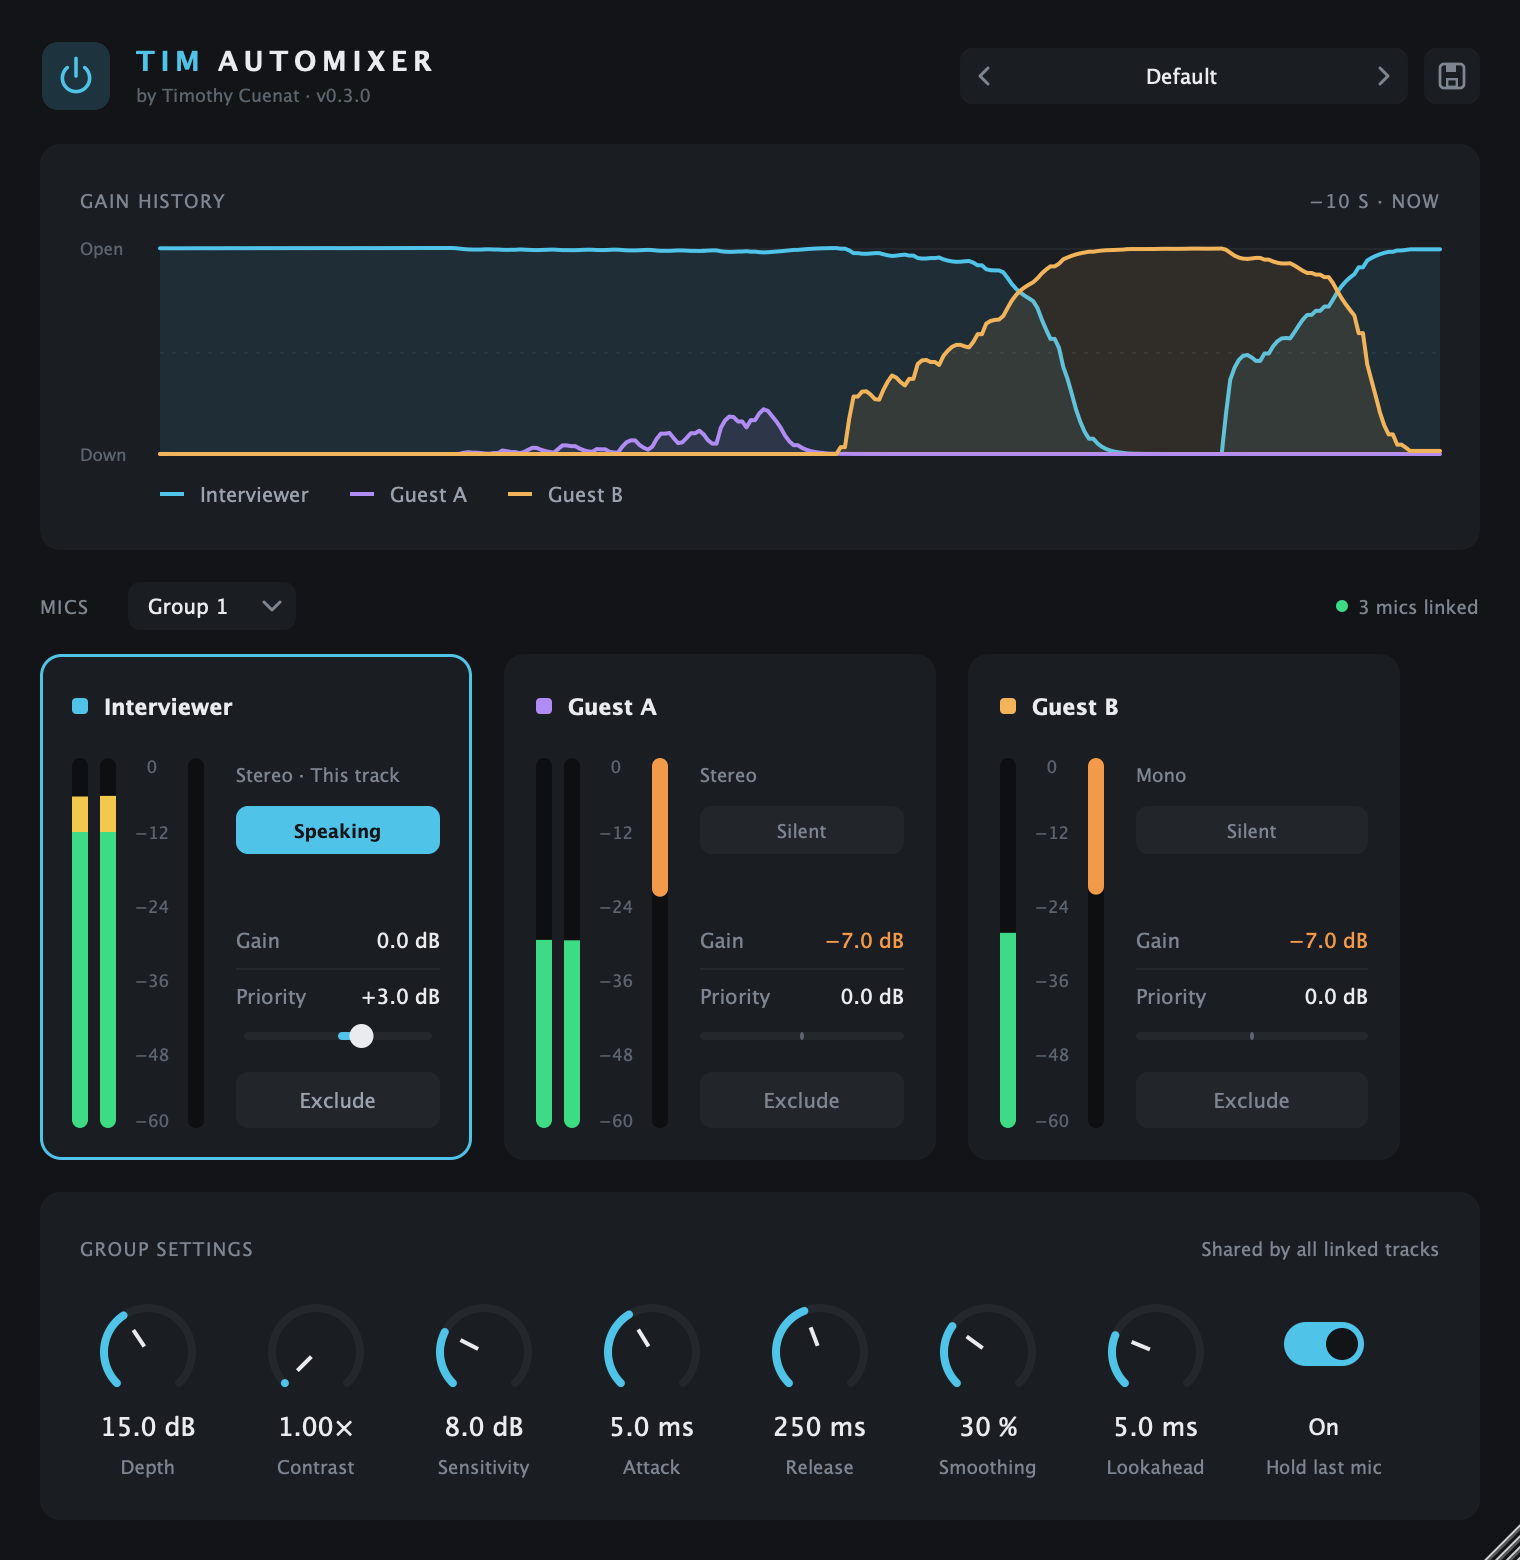Go to previous preset arrow
1520x1560 pixels.
[x=984, y=76]
